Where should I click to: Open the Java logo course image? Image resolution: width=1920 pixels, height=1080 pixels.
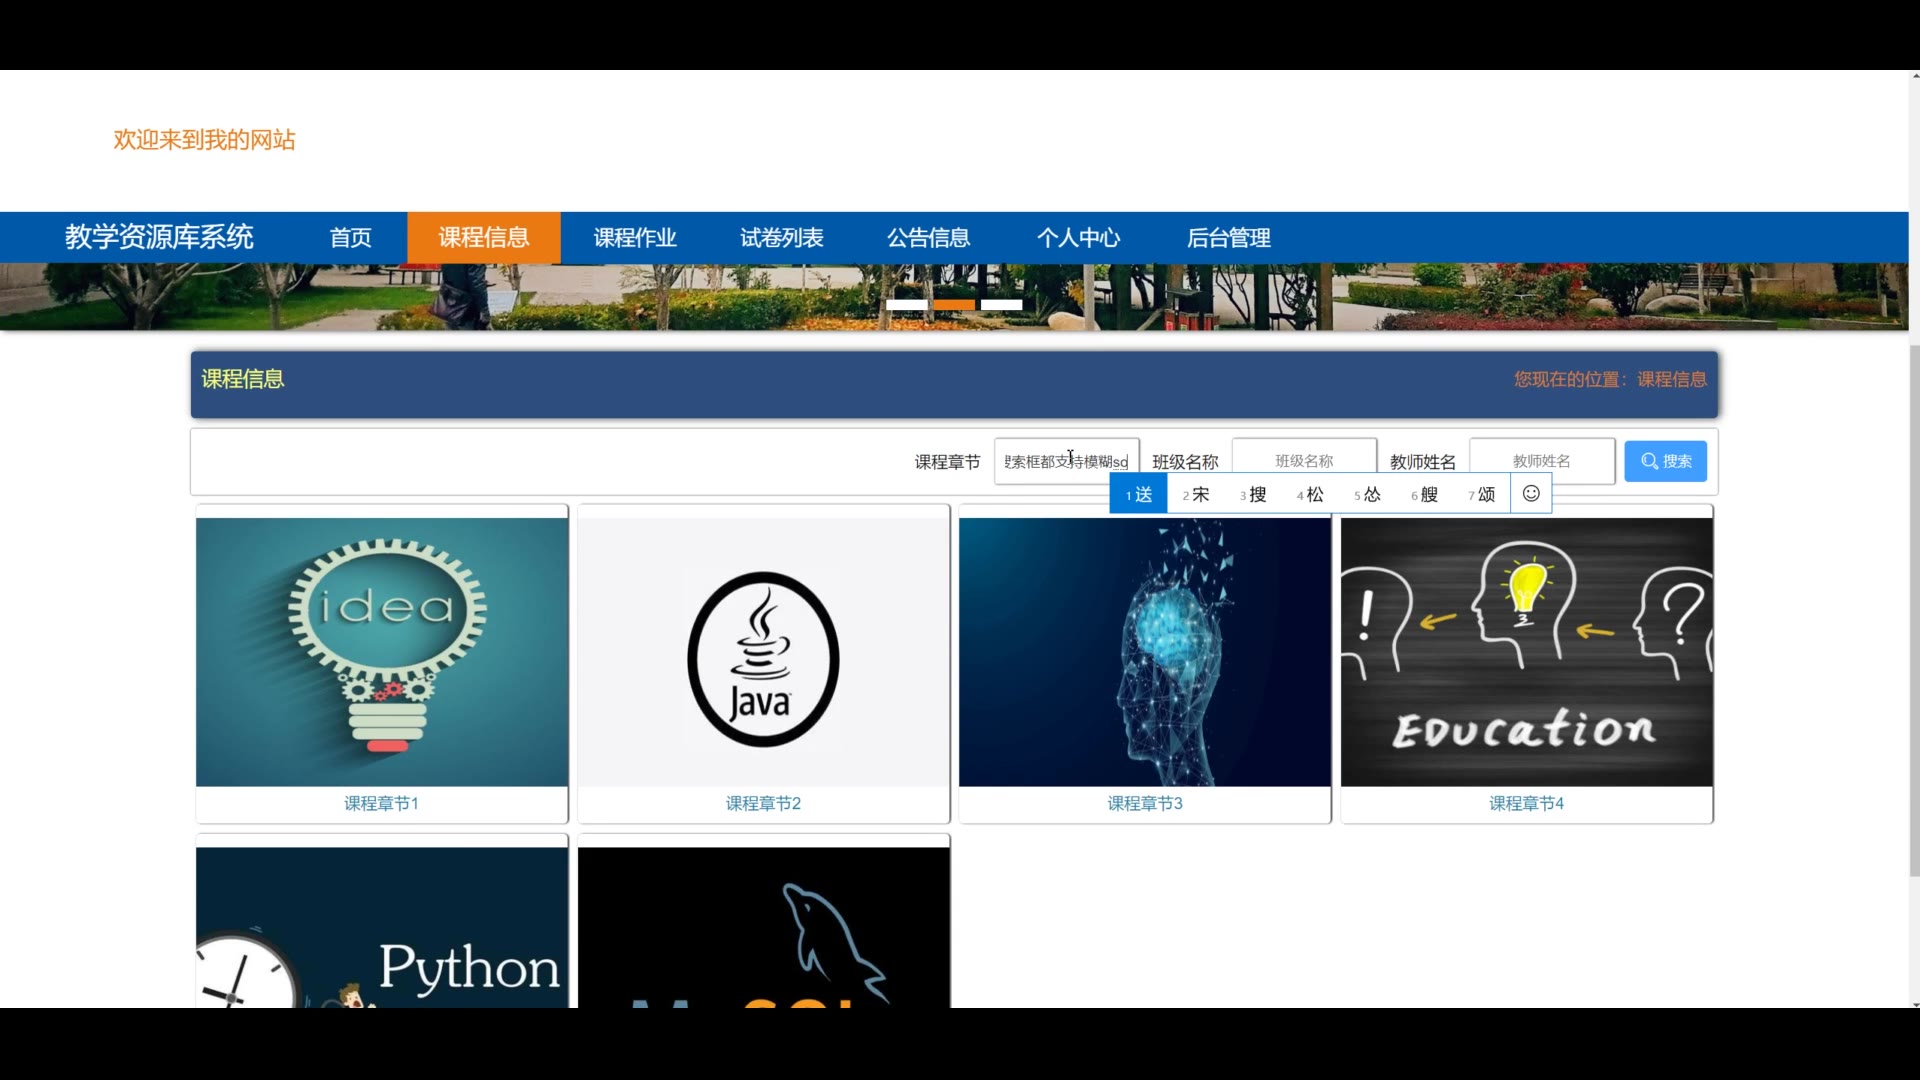[763, 652]
